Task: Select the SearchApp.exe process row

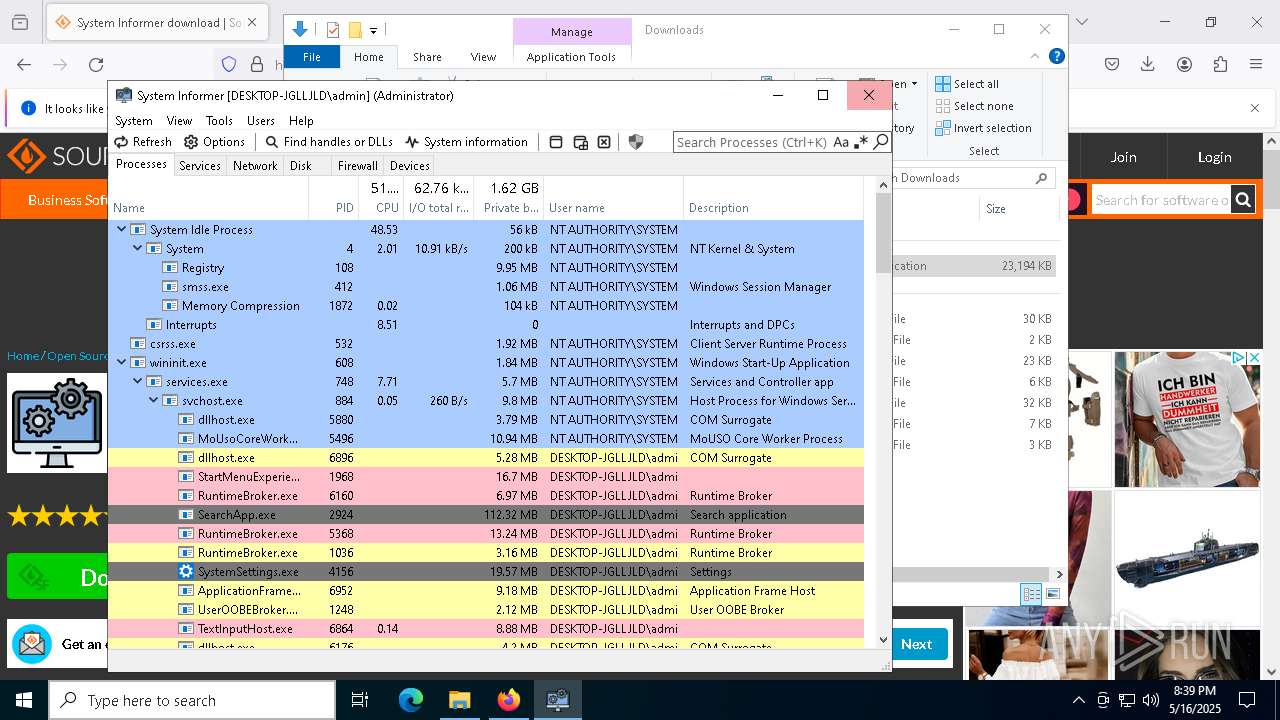Action: click(x=486, y=514)
